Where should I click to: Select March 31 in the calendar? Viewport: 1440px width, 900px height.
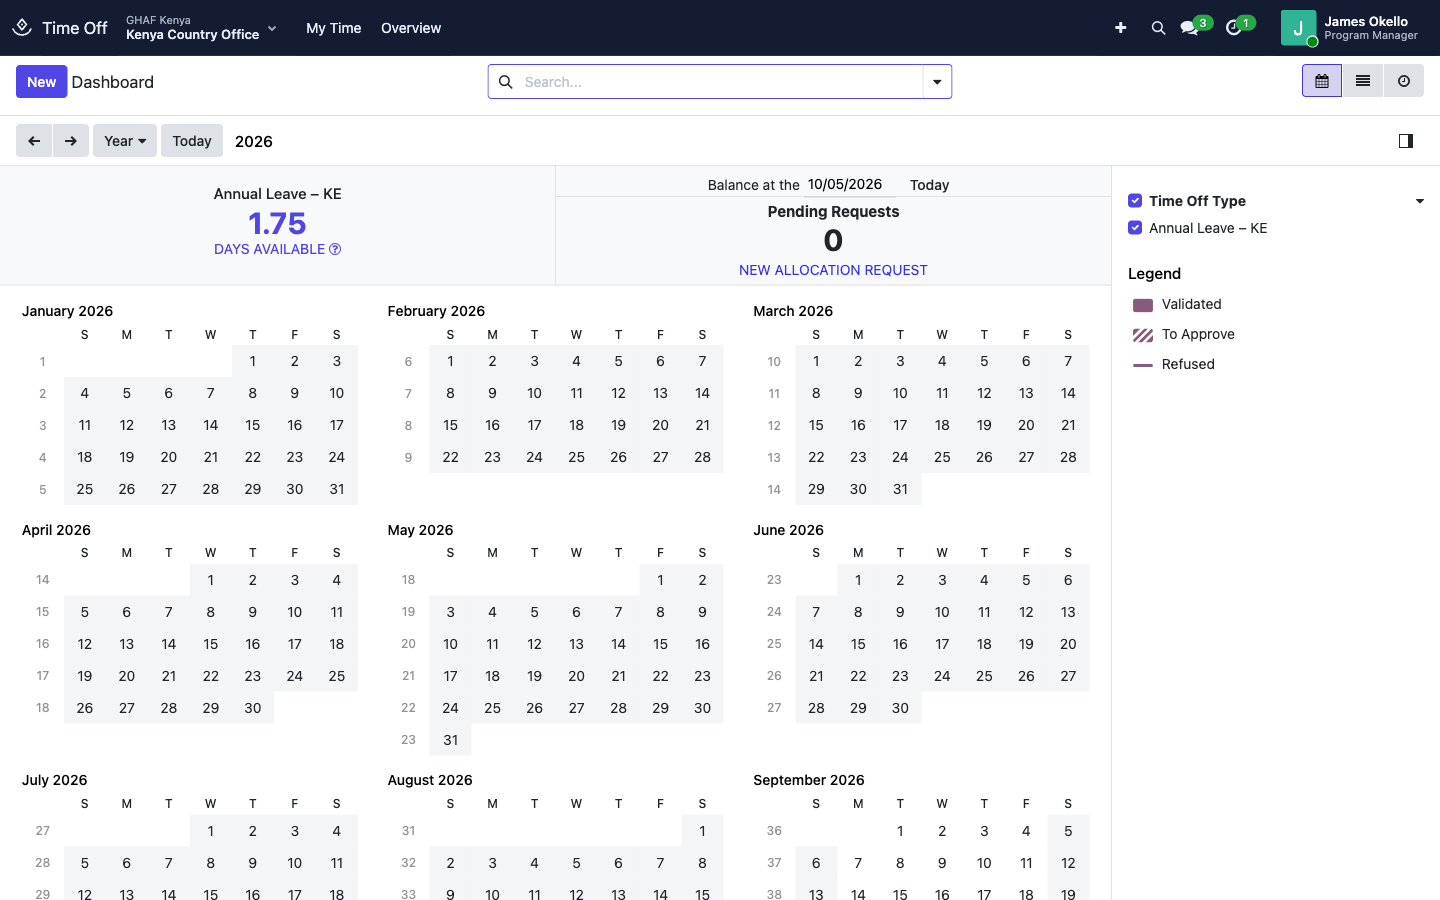click(x=900, y=489)
